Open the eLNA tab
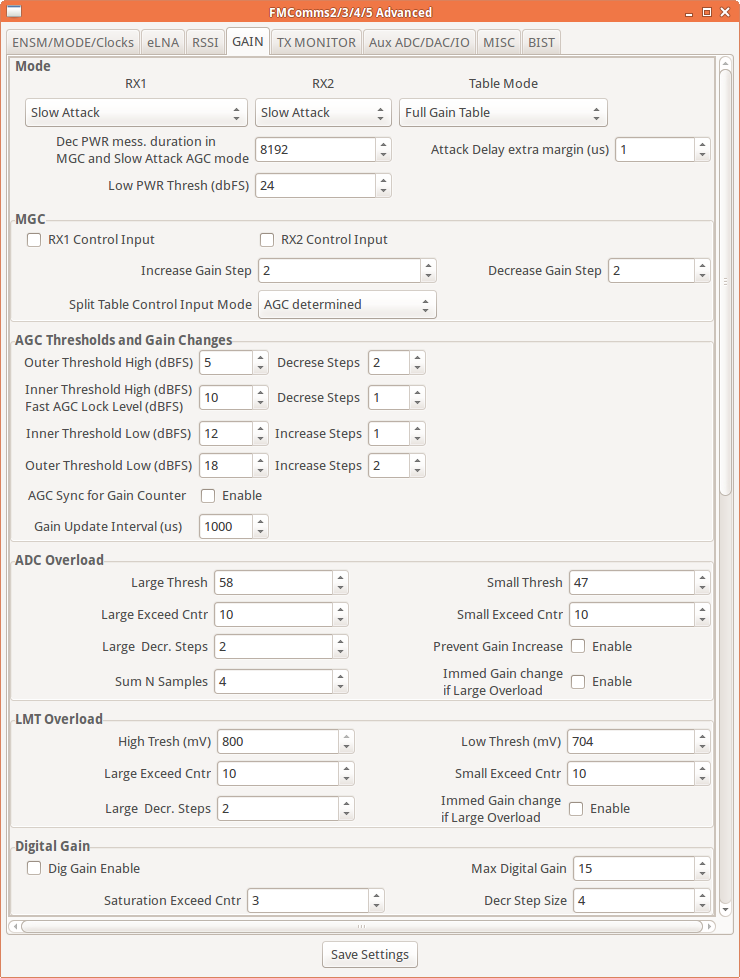 [163, 42]
